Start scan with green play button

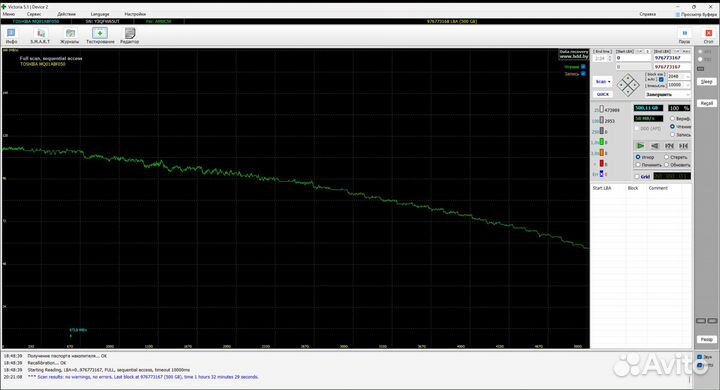coord(640,146)
